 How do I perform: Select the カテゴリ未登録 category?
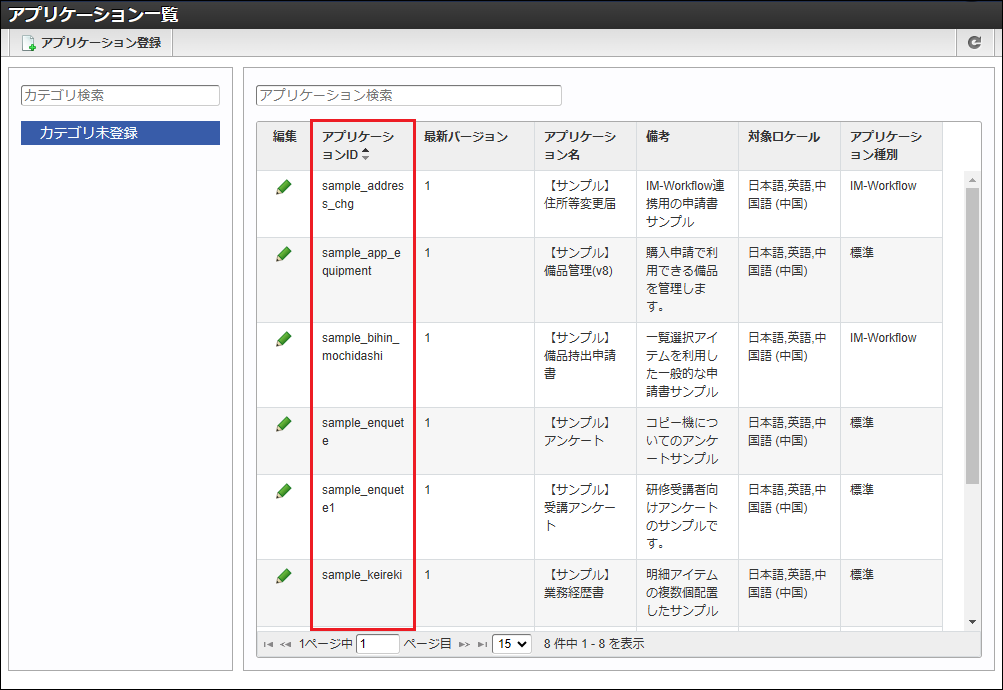[x=120, y=133]
